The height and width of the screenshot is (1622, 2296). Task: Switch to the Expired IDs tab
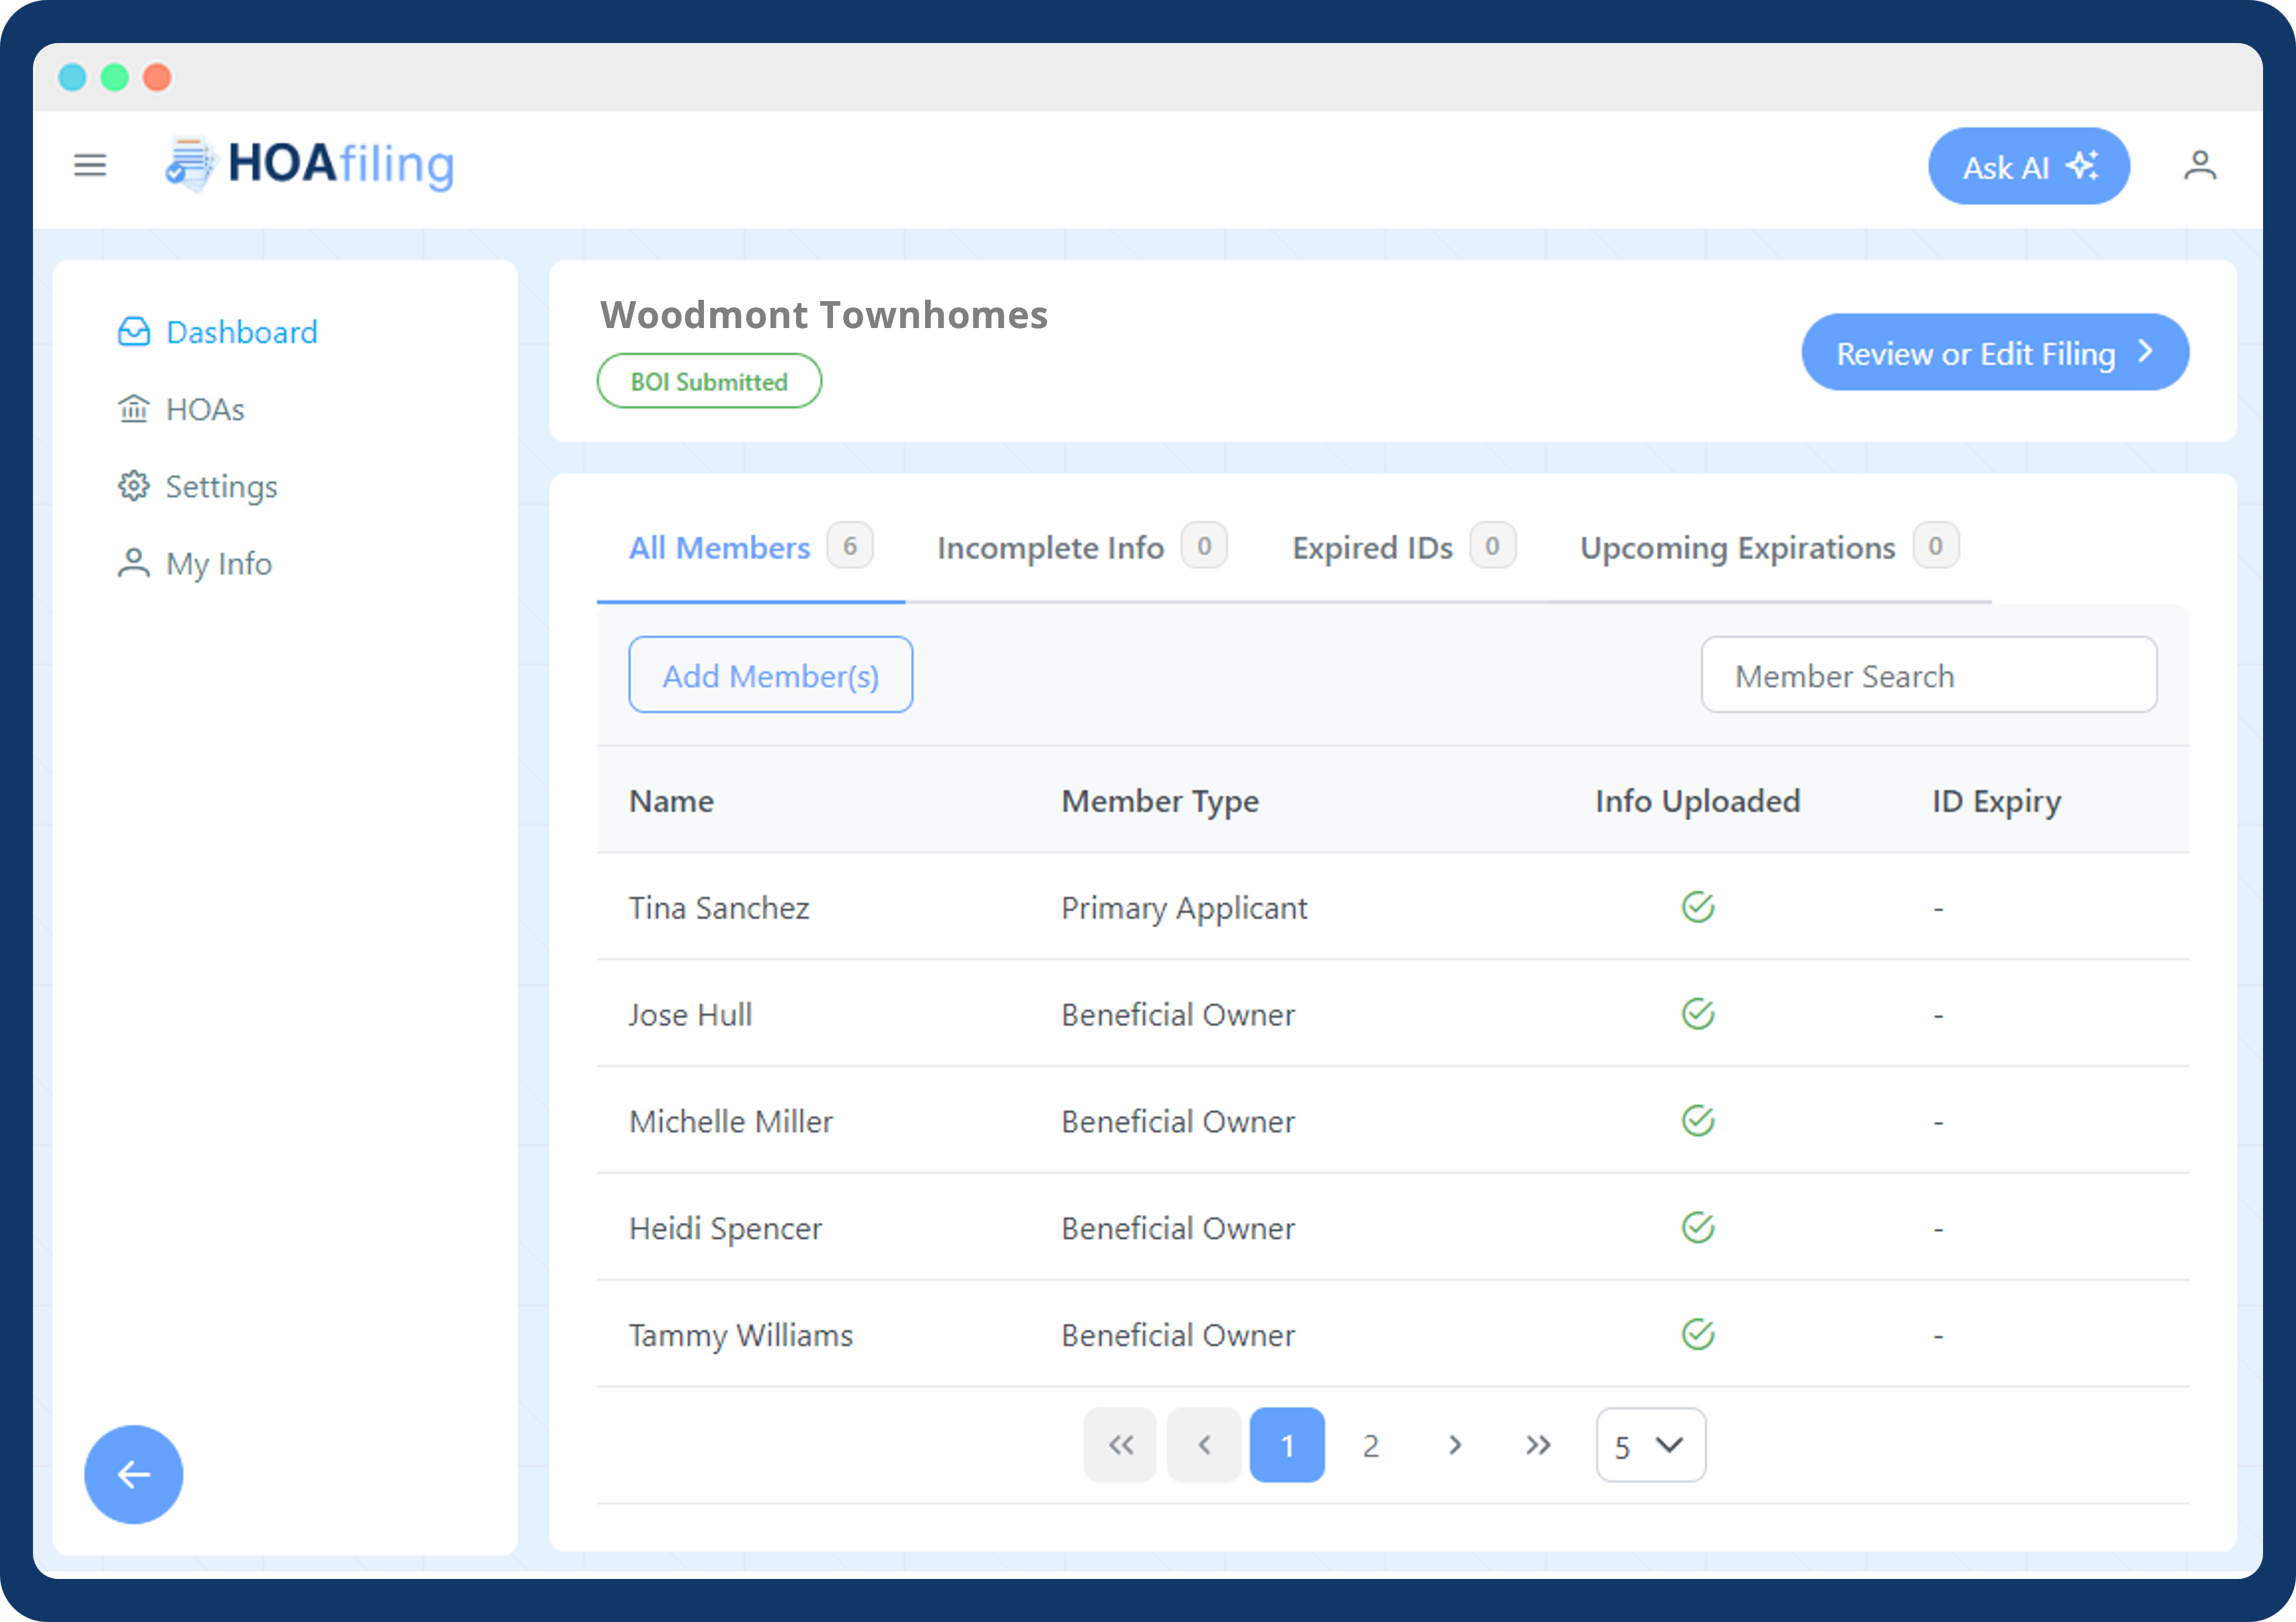pyautogui.click(x=1404, y=547)
